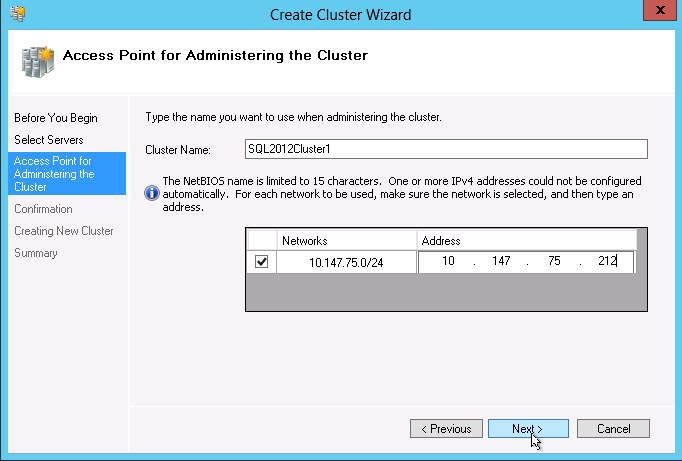Image resolution: width=682 pixels, height=461 pixels.
Task: Go to the Before You Begin step
Action: (x=56, y=118)
